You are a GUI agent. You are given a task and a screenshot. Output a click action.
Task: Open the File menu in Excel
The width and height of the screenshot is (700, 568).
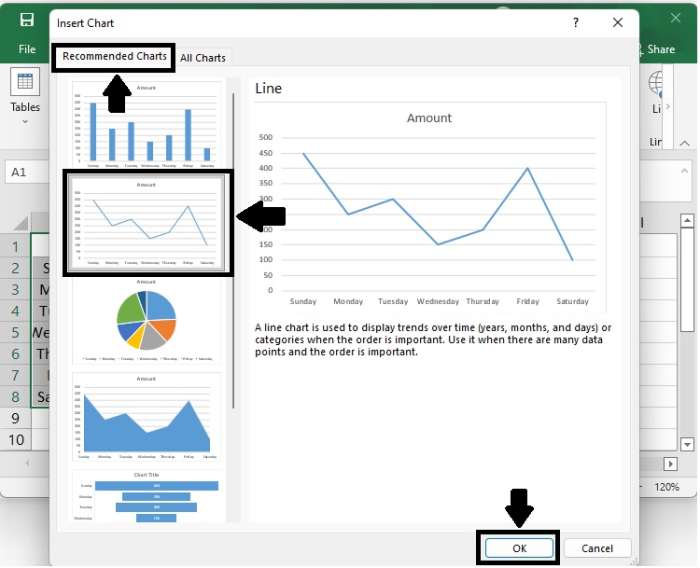(x=27, y=49)
